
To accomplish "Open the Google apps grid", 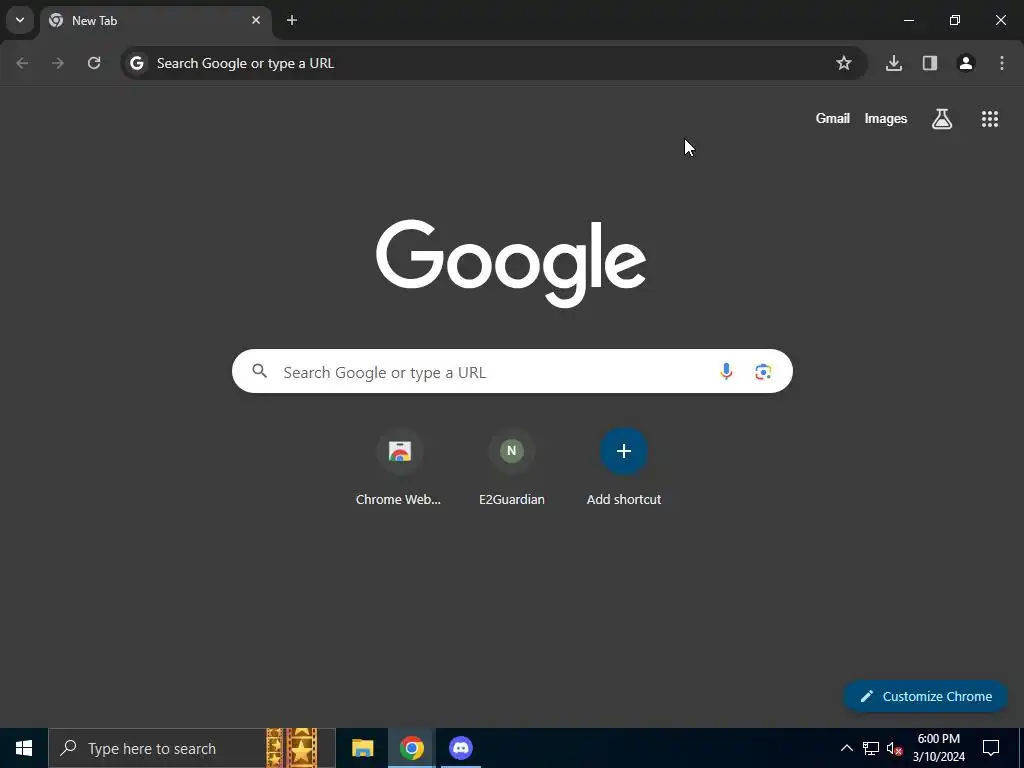I will (990, 118).
